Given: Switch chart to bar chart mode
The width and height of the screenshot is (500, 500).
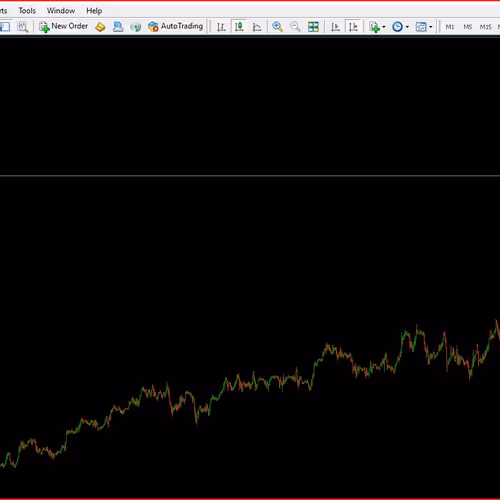Looking at the screenshot, I should click(x=221, y=27).
